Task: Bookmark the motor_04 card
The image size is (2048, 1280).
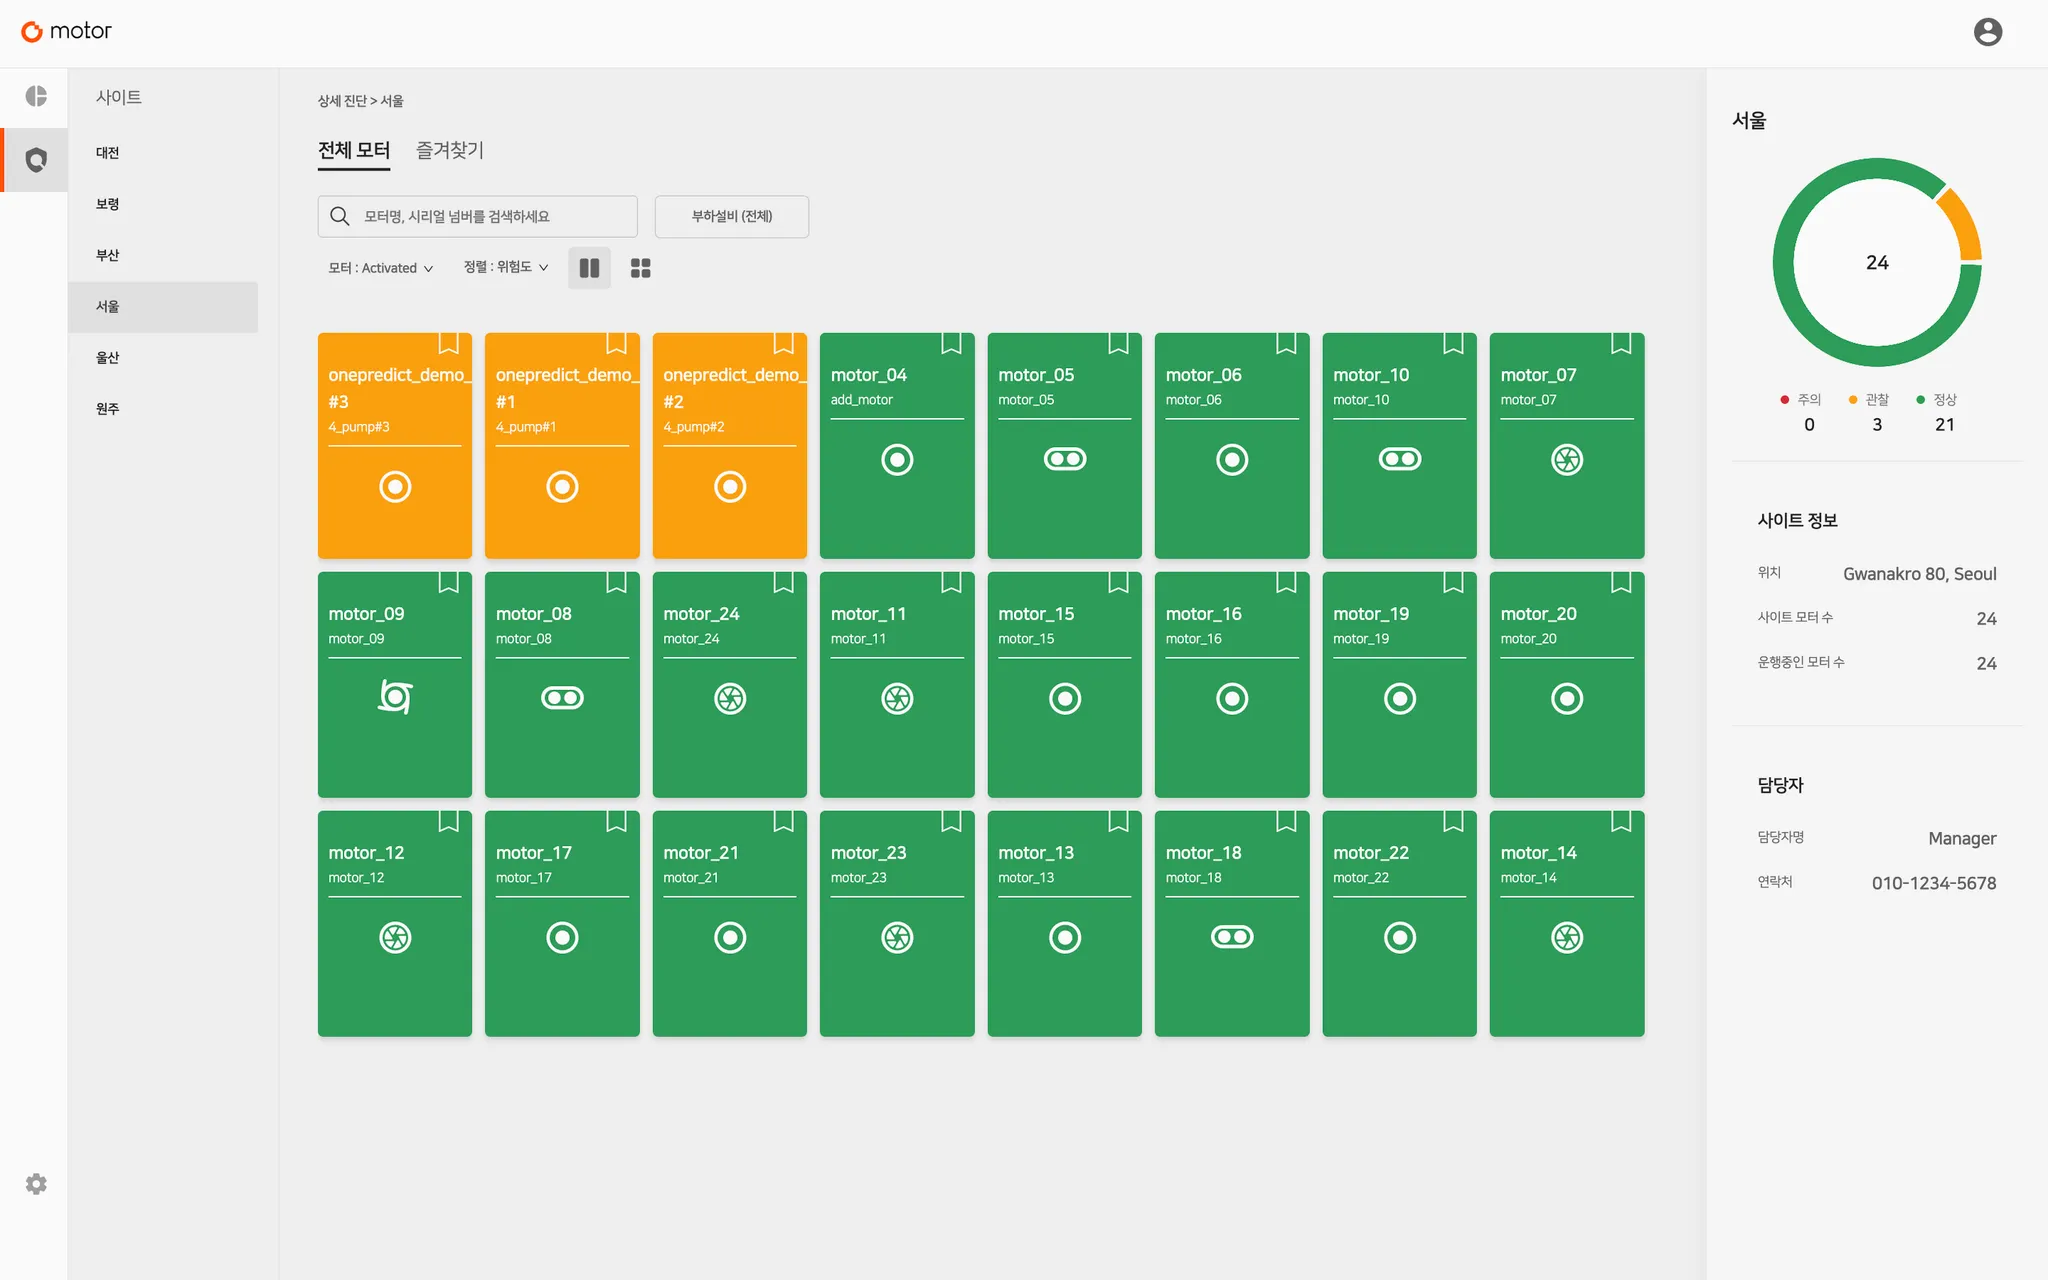Action: coord(951,344)
